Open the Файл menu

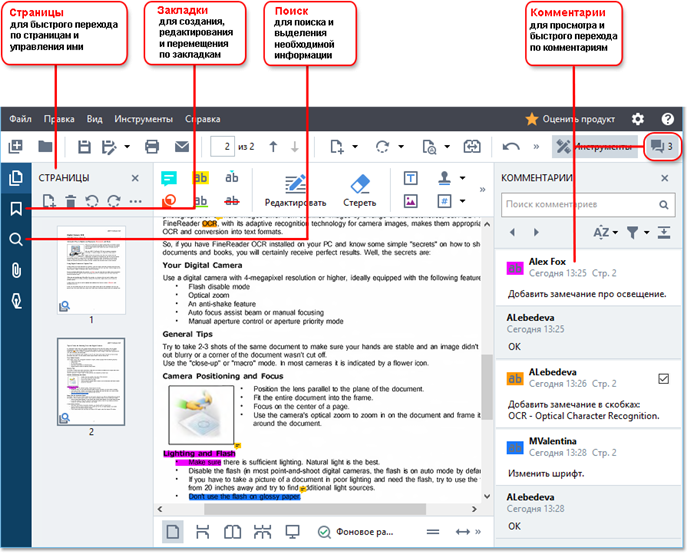20,119
